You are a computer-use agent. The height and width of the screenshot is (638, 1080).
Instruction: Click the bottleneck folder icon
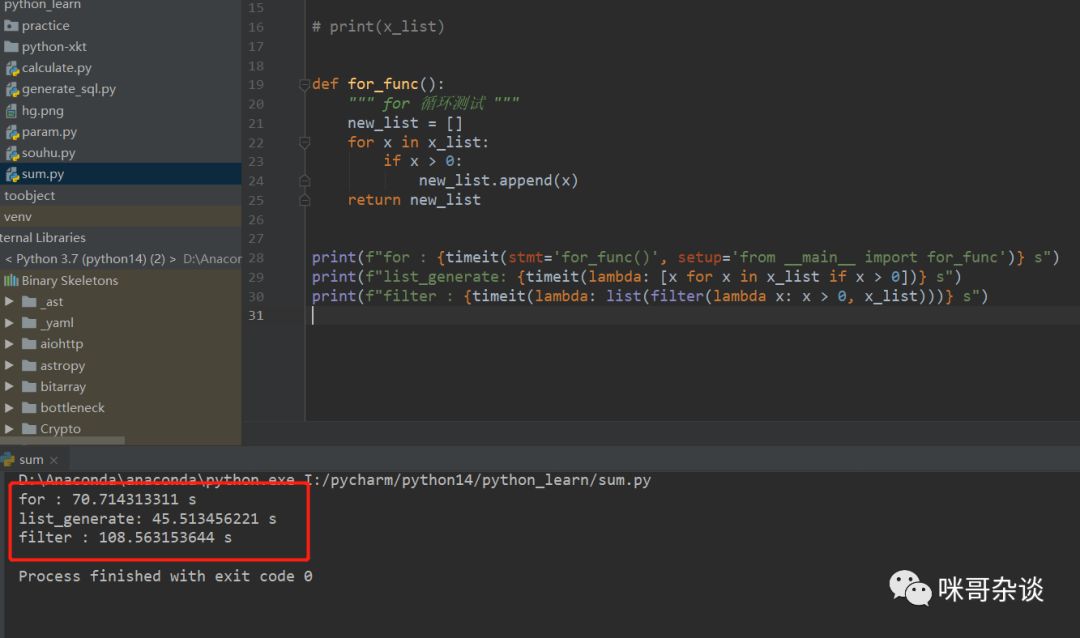pos(29,408)
